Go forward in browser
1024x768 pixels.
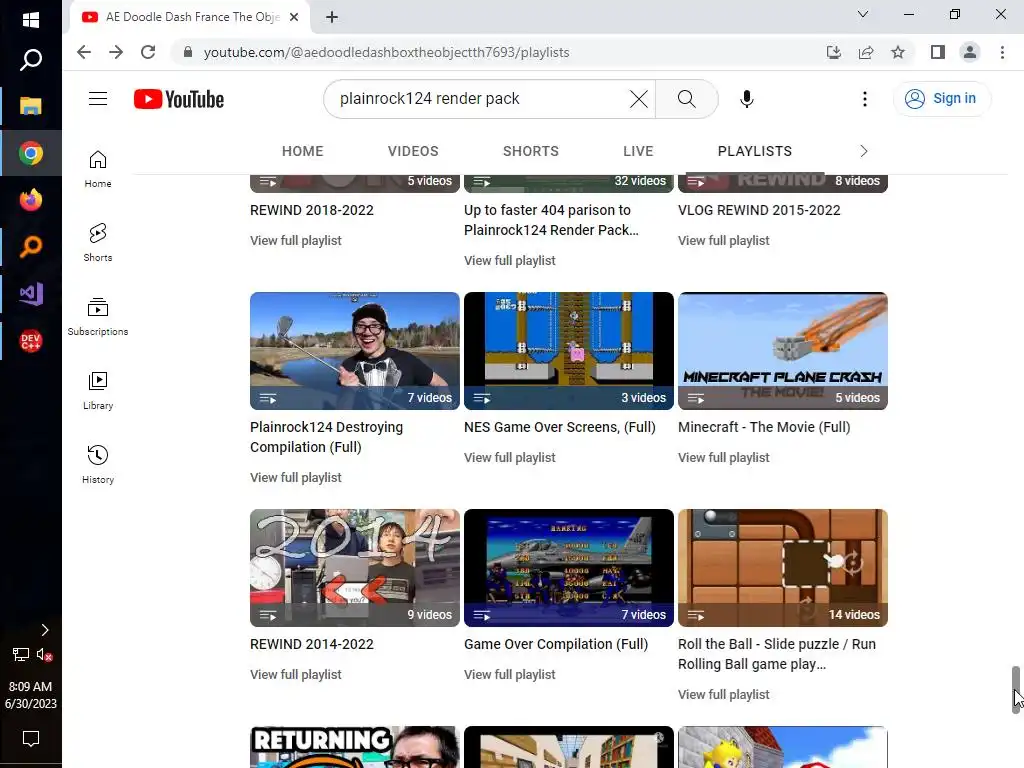pos(116,52)
